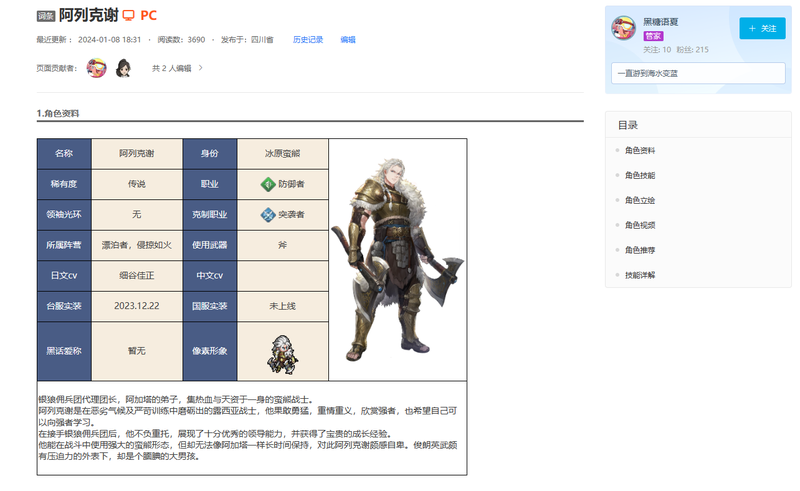Image resolution: width=800 pixels, height=491 pixels.
Task: Follow the author with 关注 button
Action: 762,28
